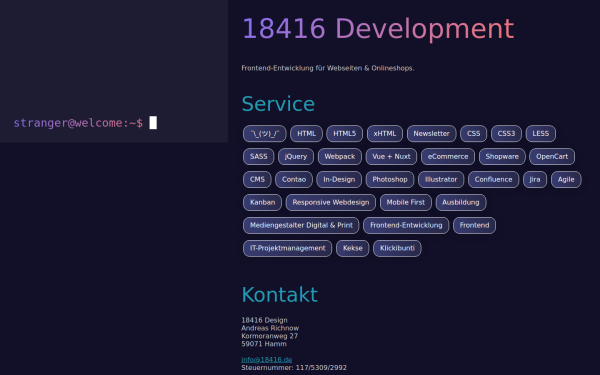Click the shrug emoticon tag
The width and height of the screenshot is (600, 375).
(x=264, y=134)
